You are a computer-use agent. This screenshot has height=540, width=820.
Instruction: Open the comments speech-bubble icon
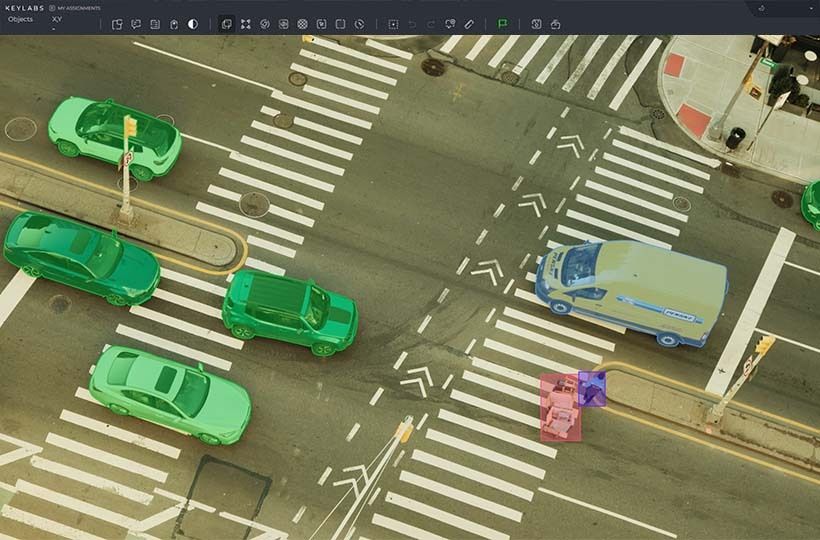click(136, 24)
